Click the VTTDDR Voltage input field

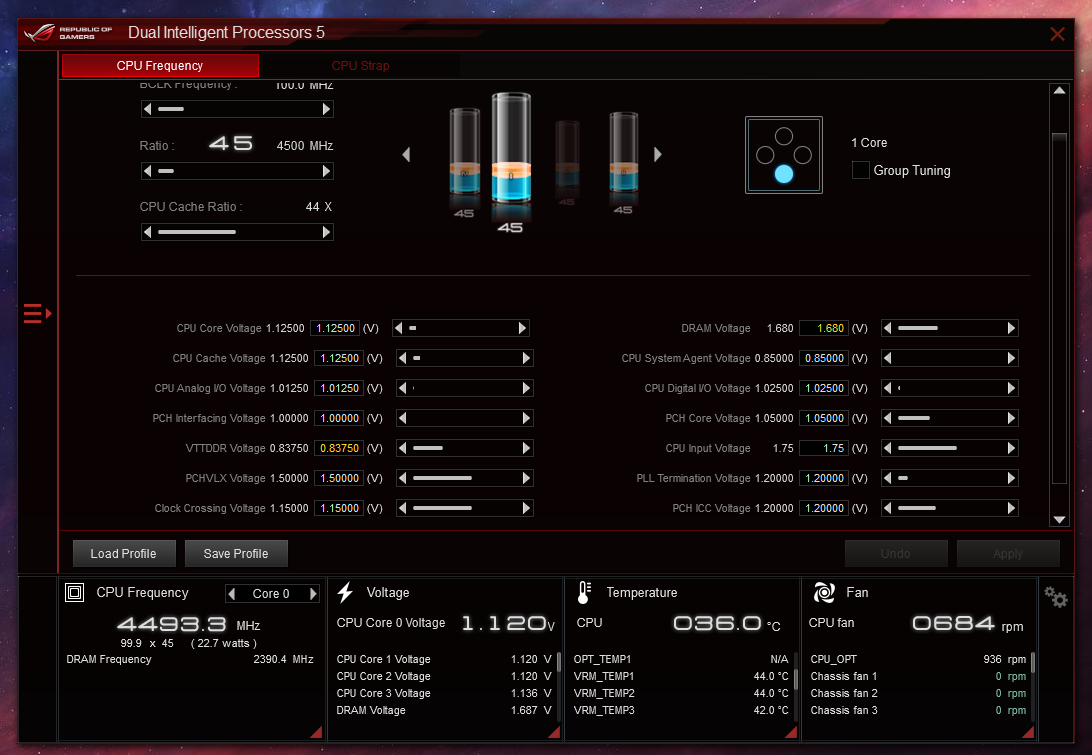[339, 448]
